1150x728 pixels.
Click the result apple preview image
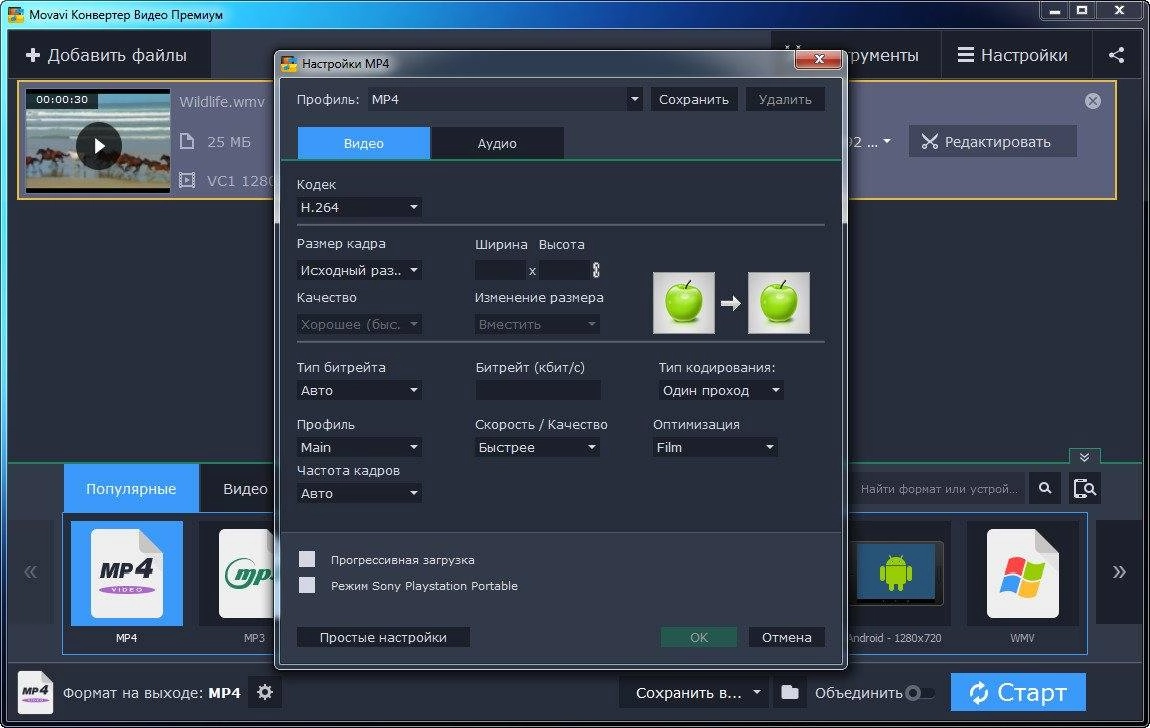coord(779,303)
